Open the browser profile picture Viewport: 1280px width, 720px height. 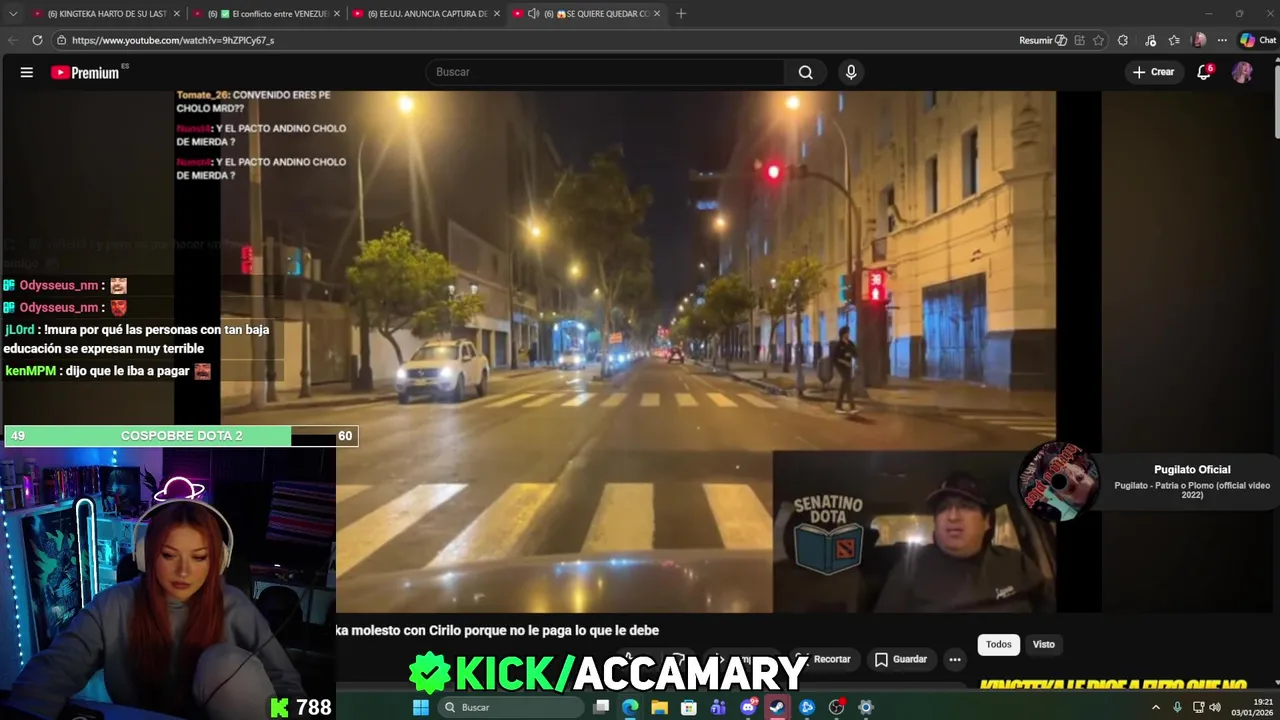coord(1200,40)
